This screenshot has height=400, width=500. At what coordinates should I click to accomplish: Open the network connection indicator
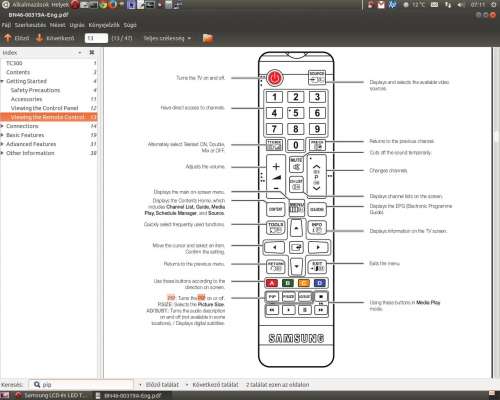click(x=448, y=5)
